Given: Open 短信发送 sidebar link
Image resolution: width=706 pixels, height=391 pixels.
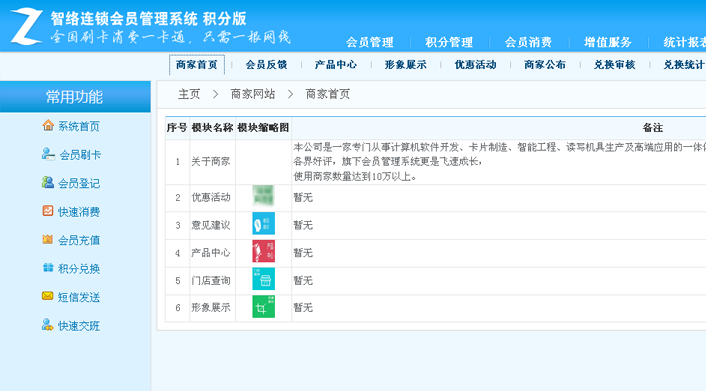Looking at the screenshot, I should click(x=79, y=297).
